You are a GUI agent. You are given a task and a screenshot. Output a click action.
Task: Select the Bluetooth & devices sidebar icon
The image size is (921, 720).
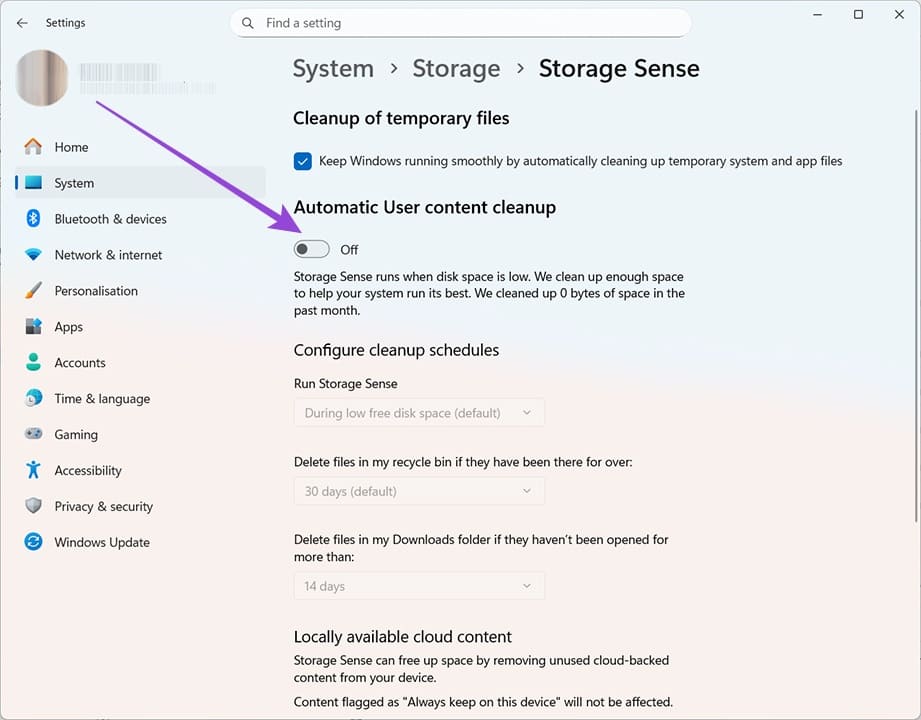tap(31, 219)
